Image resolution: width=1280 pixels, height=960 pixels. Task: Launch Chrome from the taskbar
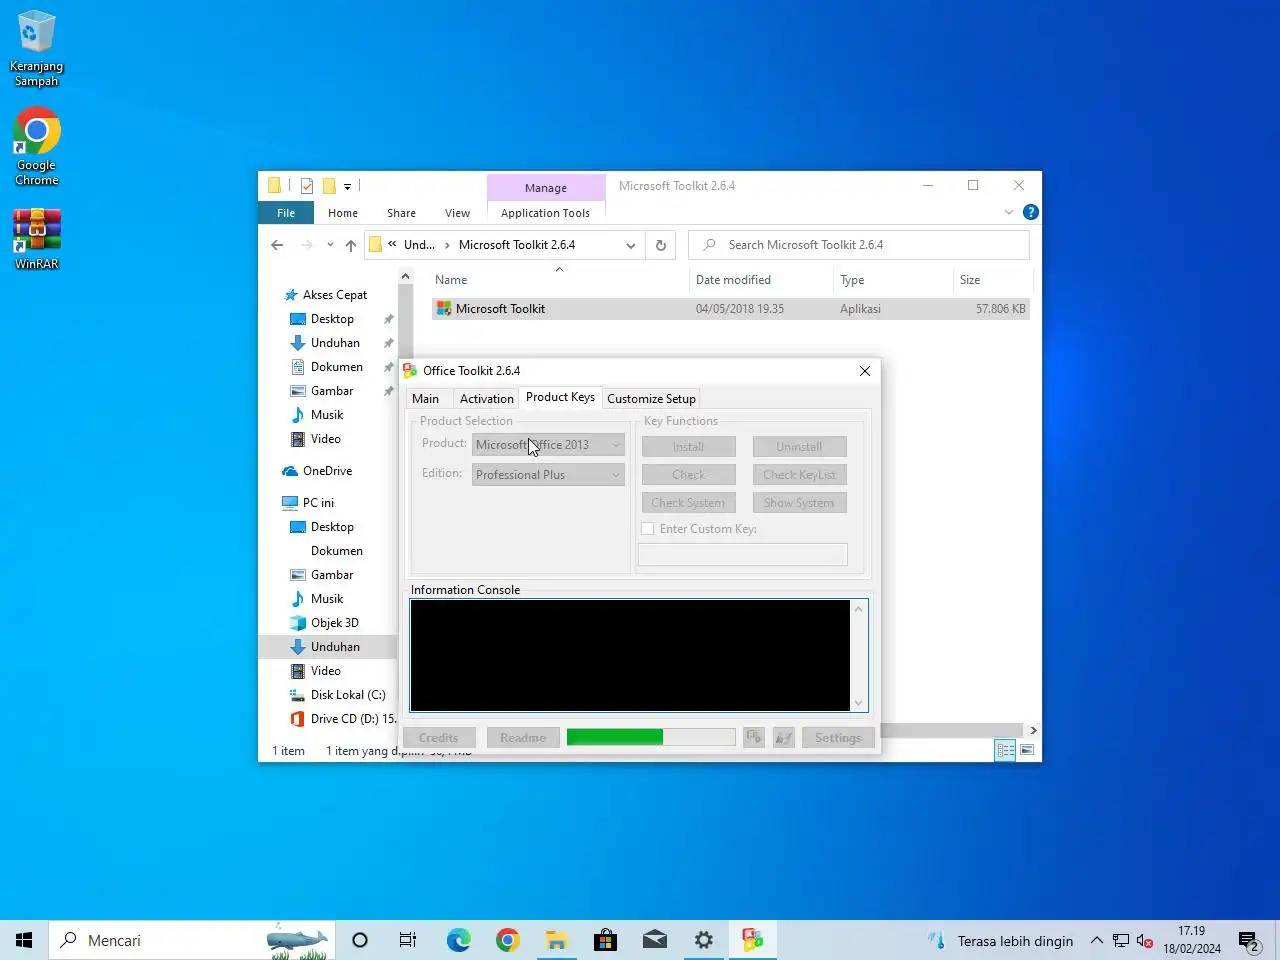508,940
